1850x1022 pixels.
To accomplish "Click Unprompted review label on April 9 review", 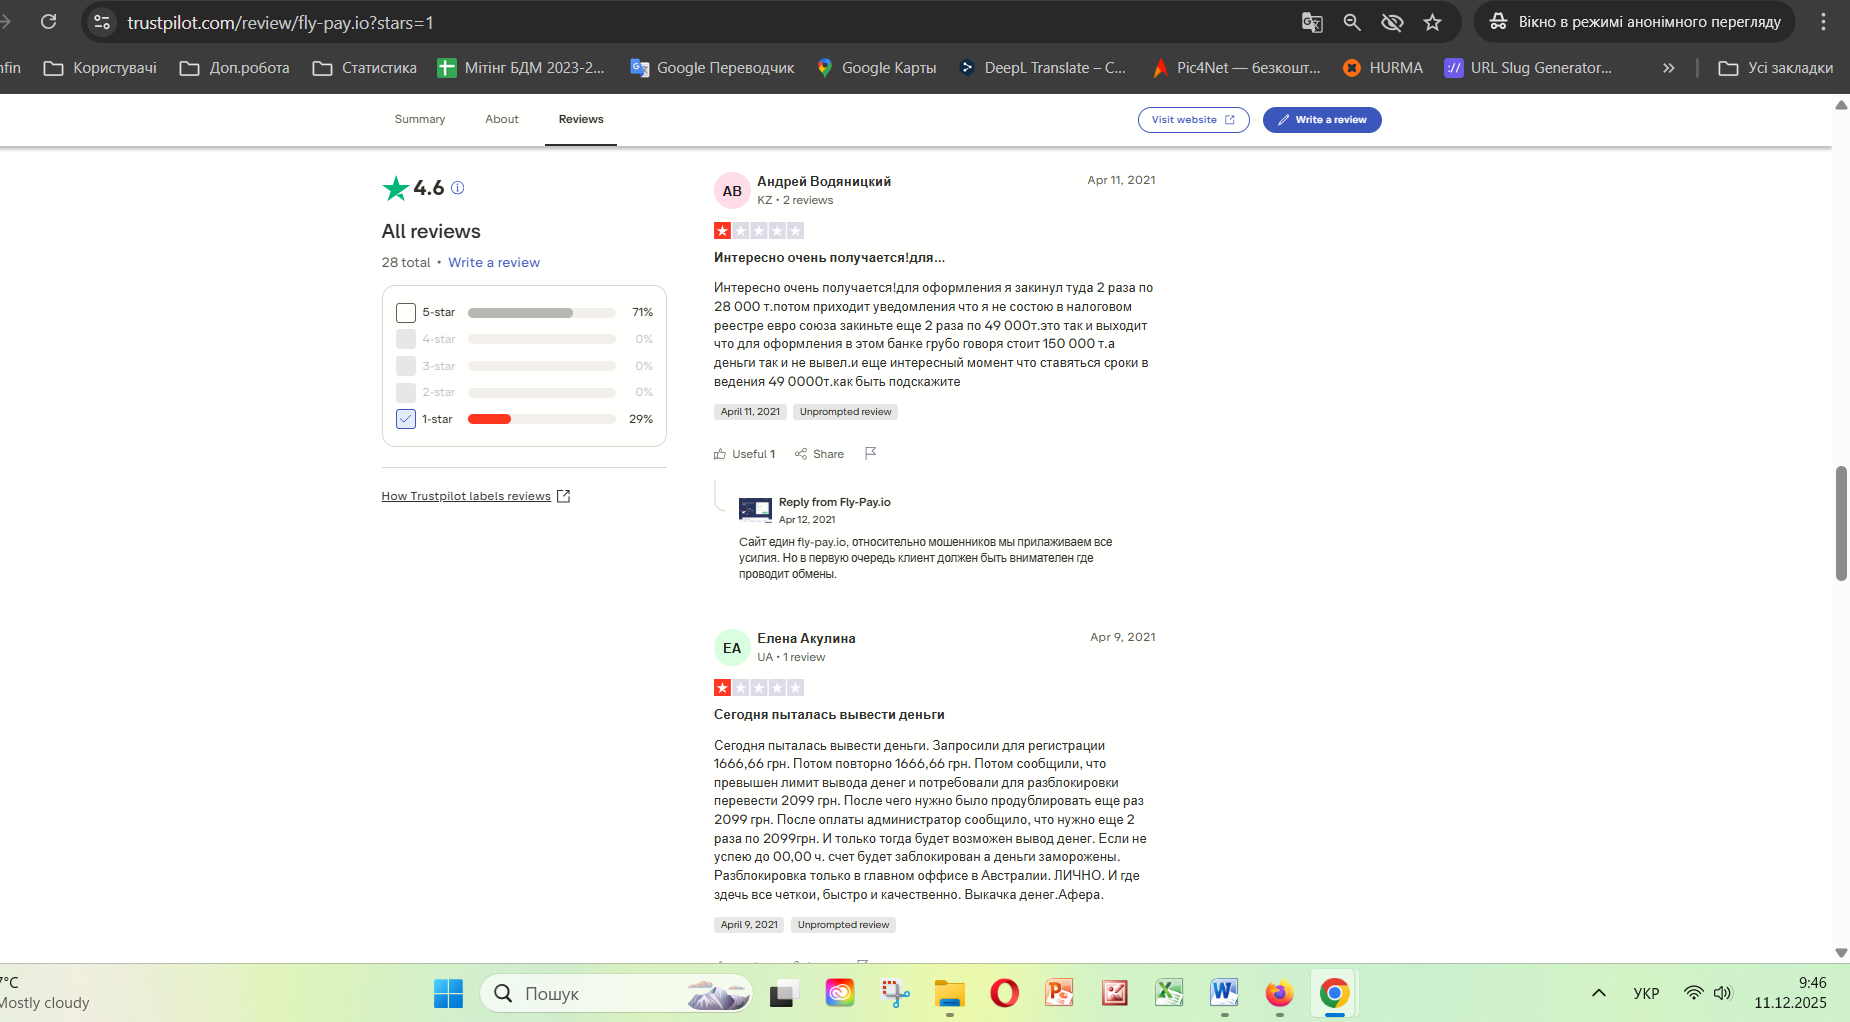I will [843, 925].
